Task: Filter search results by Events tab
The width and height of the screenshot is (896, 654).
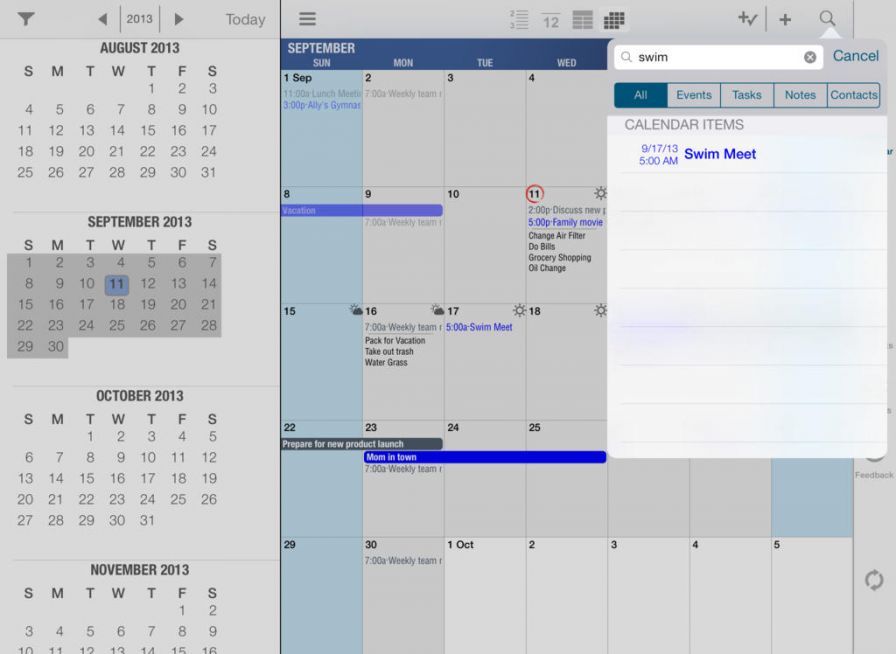Action: [x=694, y=95]
